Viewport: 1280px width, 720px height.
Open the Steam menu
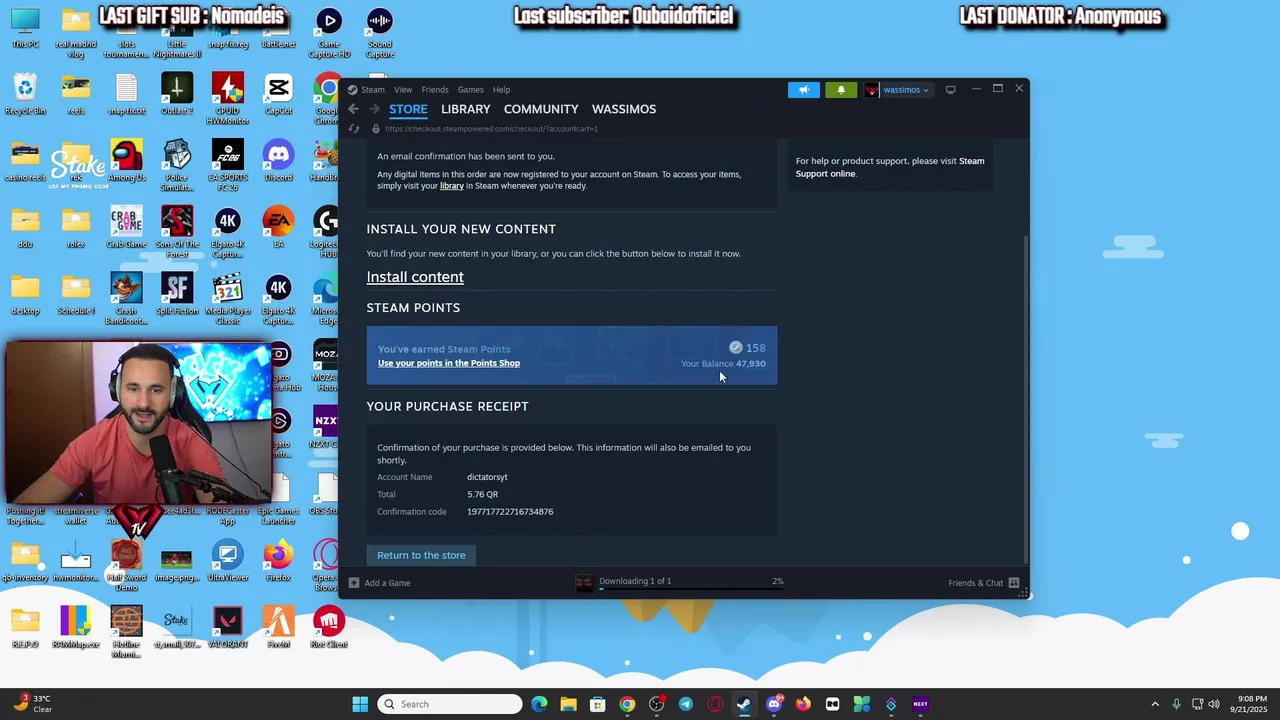click(x=372, y=90)
